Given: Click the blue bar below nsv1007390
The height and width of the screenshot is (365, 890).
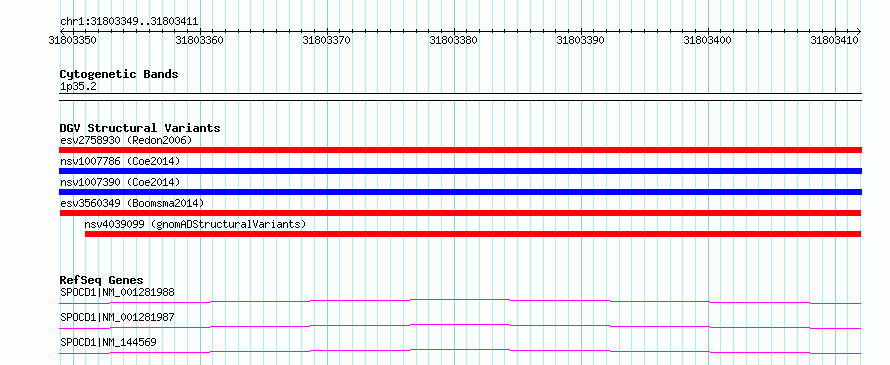Looking at the screenshot, I should 460,192.
